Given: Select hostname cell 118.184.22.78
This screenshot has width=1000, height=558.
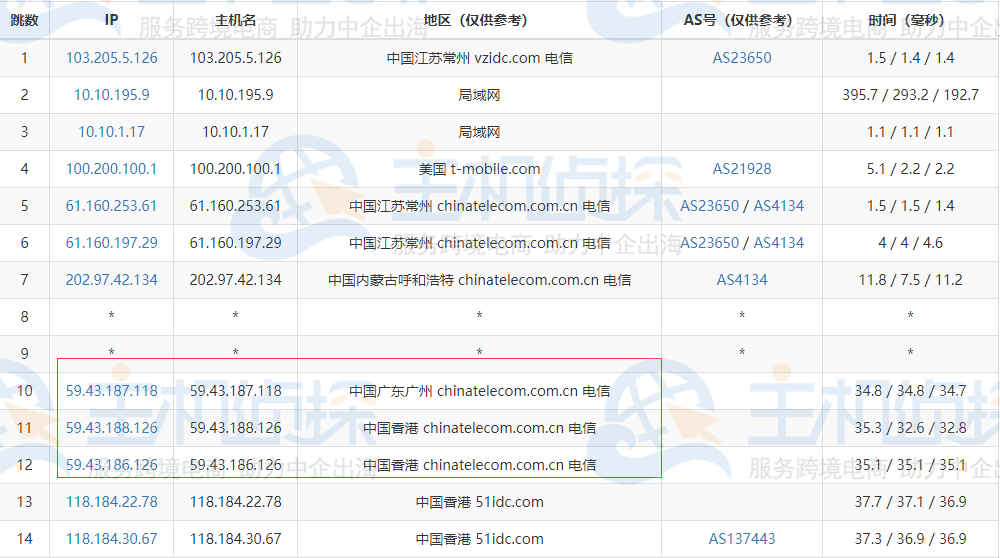Looking at the screenshot, I should coord(235,502).
